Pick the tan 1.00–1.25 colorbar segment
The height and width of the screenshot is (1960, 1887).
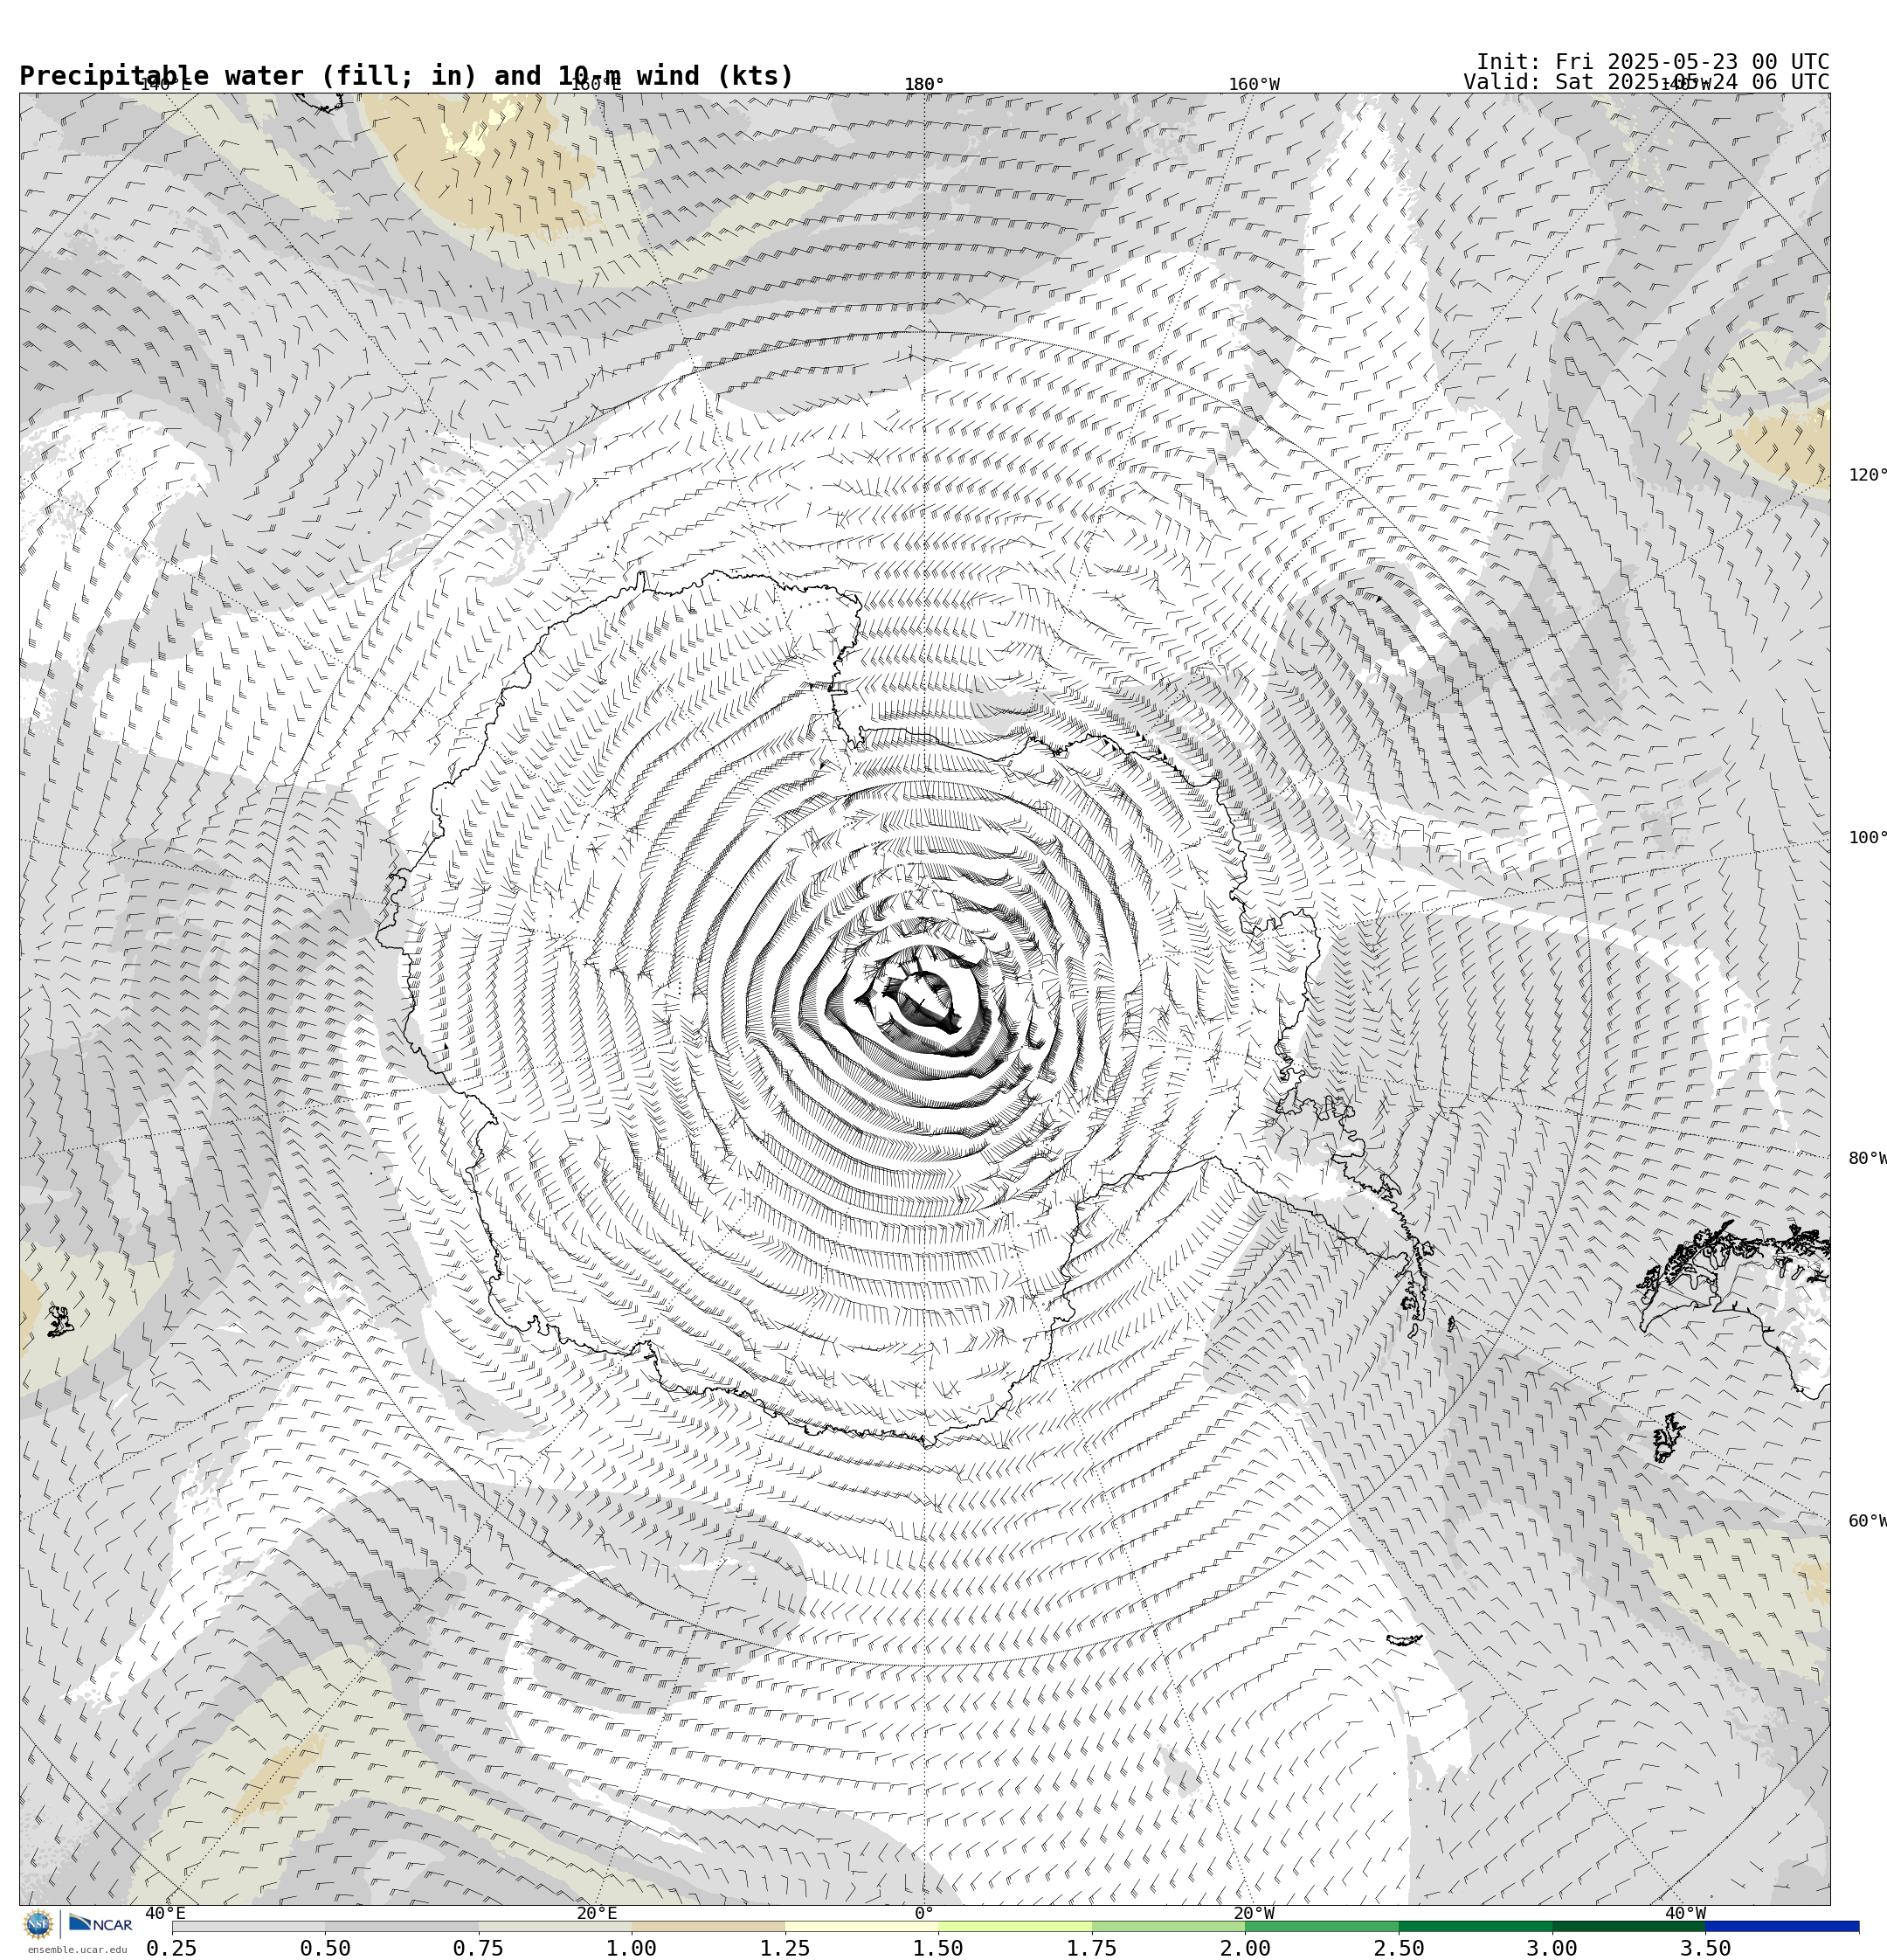708,1926
